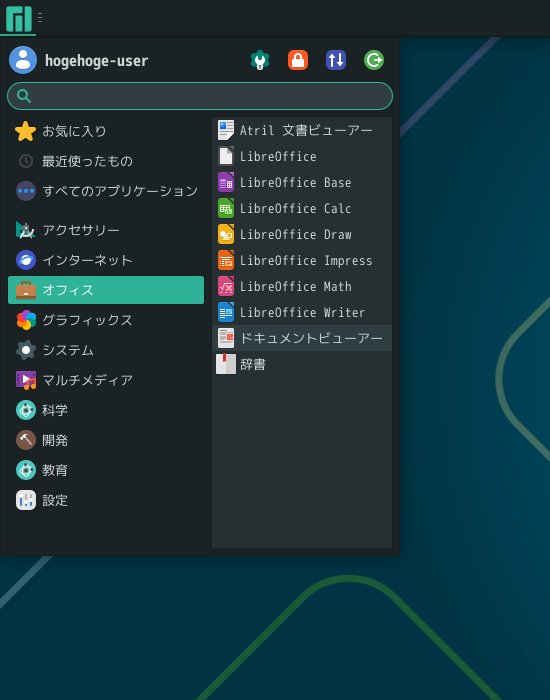Launch LibreOffice Writer
Viewport: 550px width, 700px height.
tap(302, 312)
